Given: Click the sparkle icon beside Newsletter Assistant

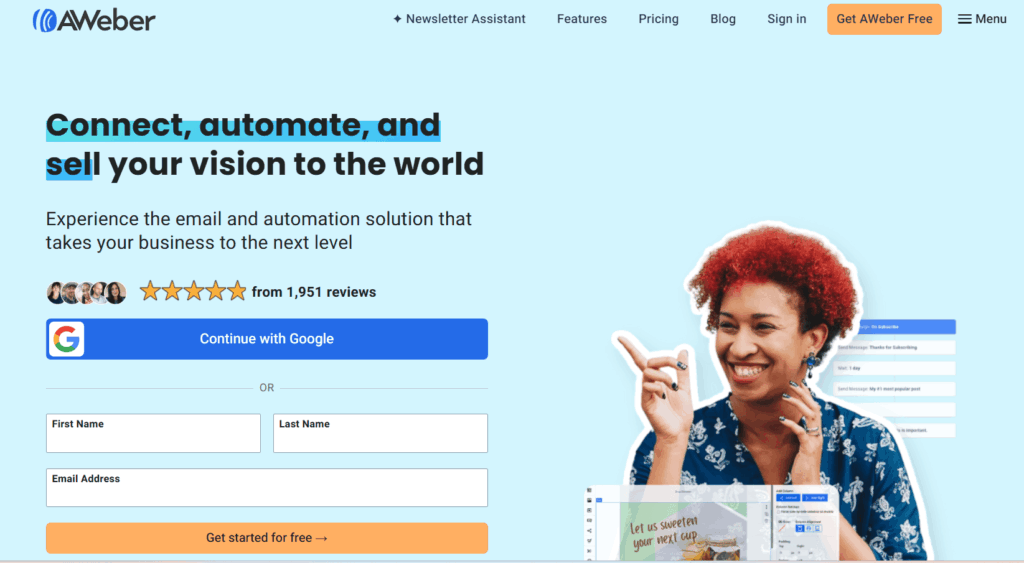Looking at the screenshot, I should pyautogui.click(x=397, y=19).
